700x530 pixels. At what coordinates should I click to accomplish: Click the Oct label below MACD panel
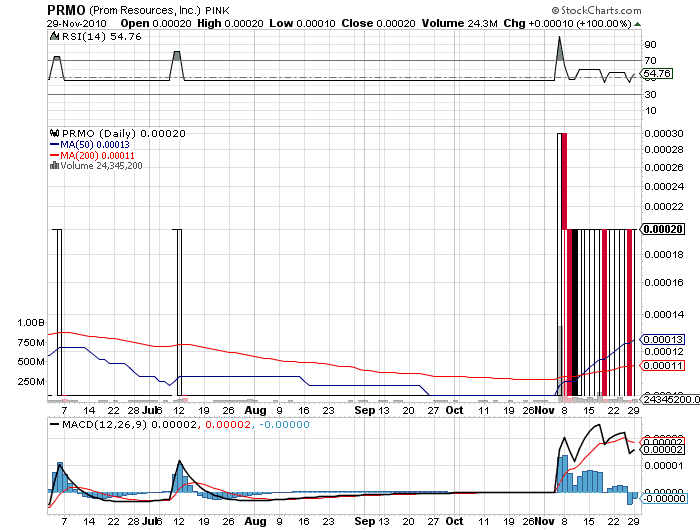(454, 521)
